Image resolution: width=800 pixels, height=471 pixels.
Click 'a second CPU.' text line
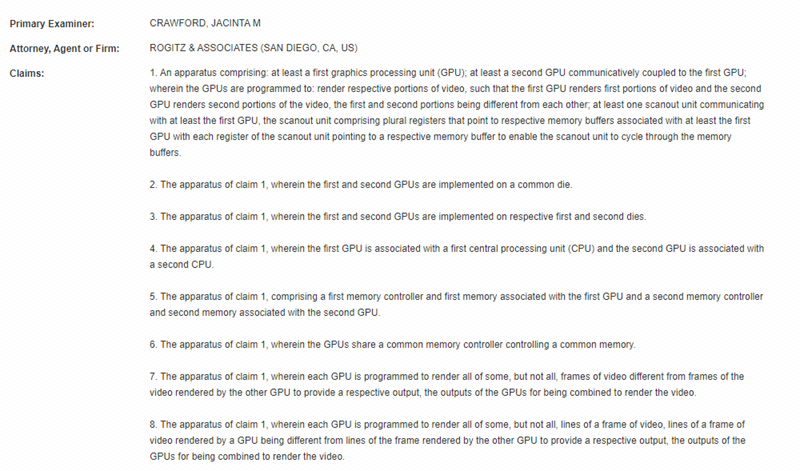point(182,265)
